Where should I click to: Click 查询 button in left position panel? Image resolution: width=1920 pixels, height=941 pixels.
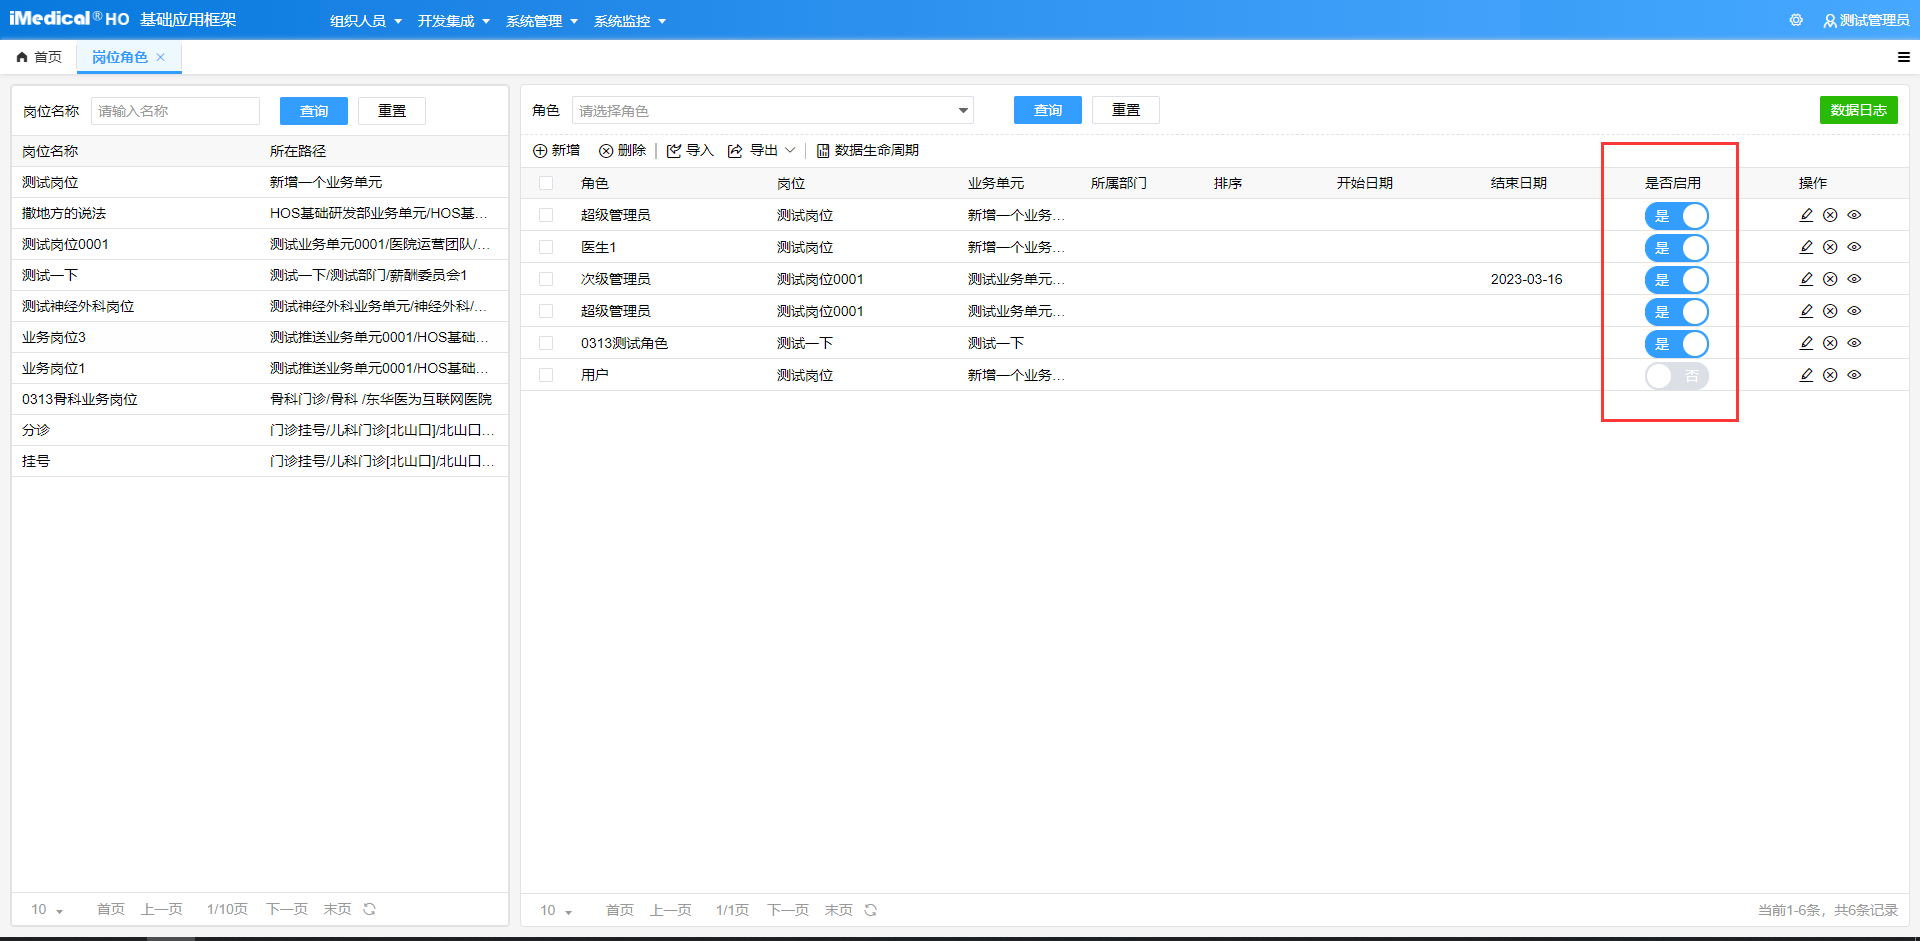coord(314,111)
